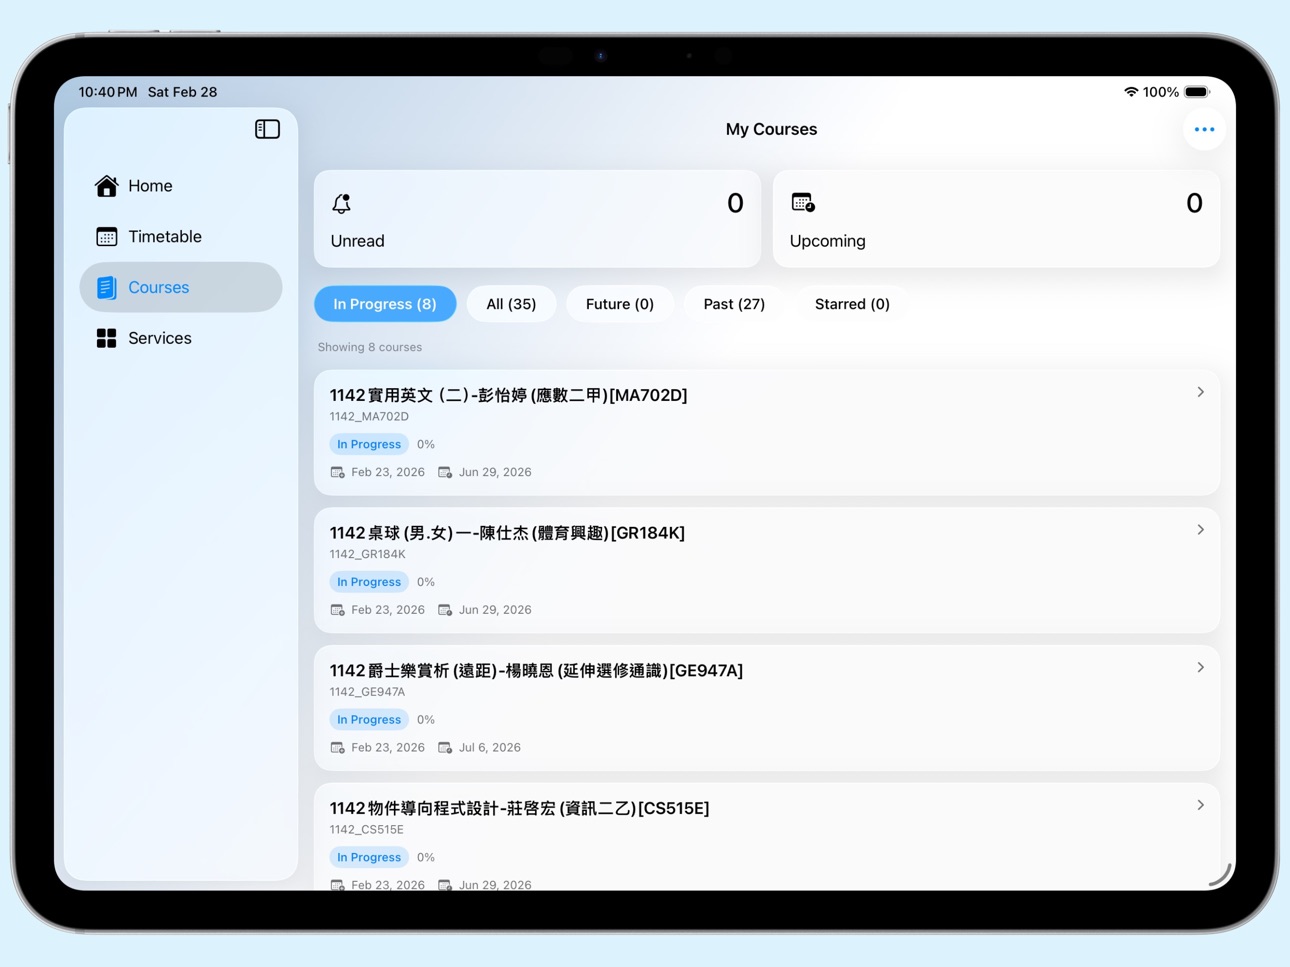Click end date icon of MA702D course

(x=445, y=472)
